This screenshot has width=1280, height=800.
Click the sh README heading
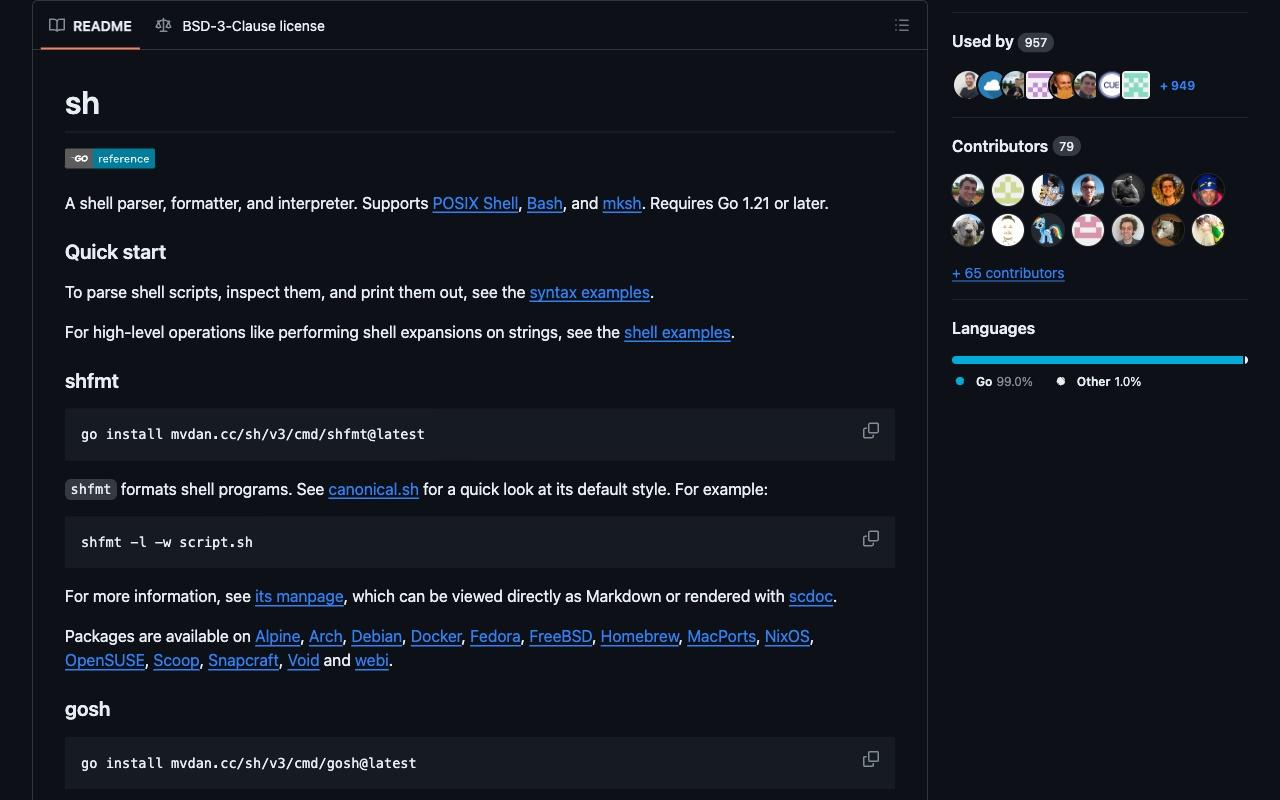(82, 104)
